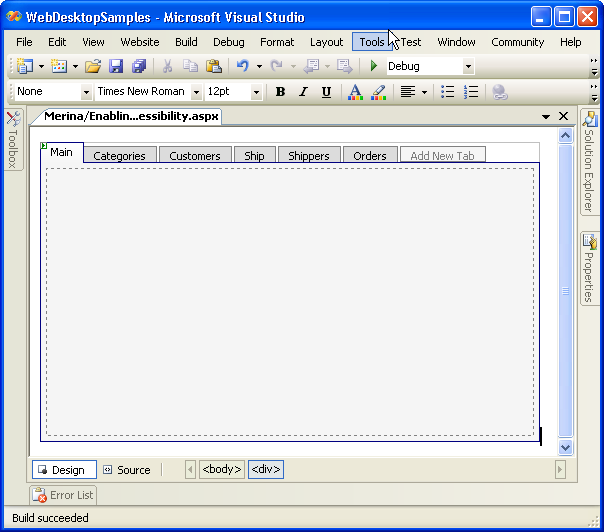Open the 12pt font size dropdown

pos(257,92)
